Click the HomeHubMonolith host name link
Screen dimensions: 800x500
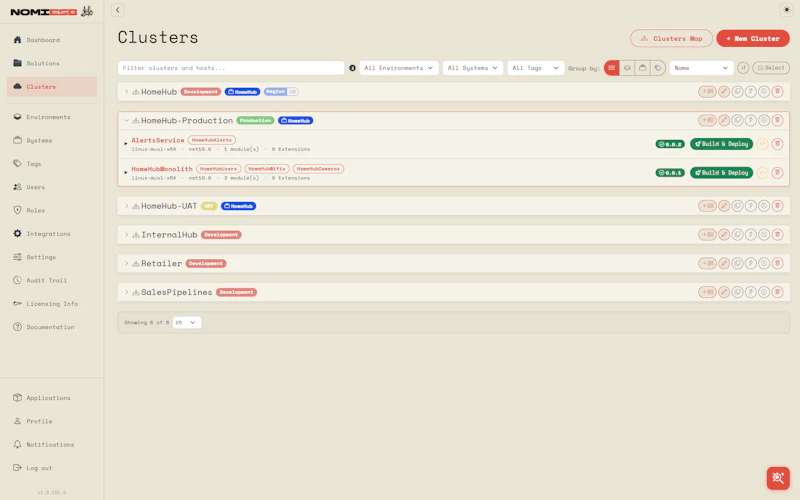[162, 168]
